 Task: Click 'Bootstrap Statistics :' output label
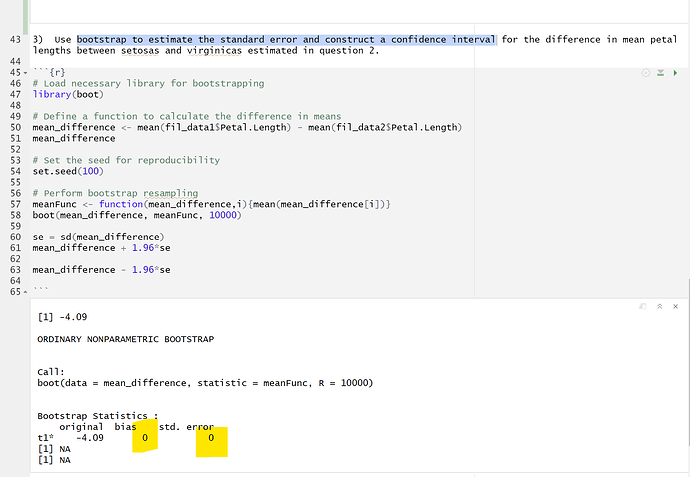(98, 416)
